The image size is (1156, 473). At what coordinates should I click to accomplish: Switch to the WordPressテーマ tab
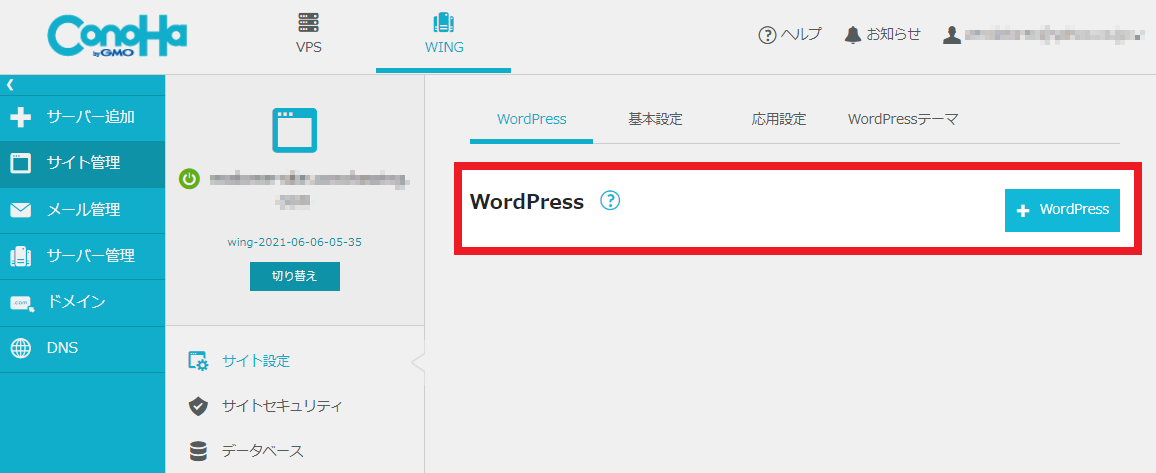[x=903, y=119]
